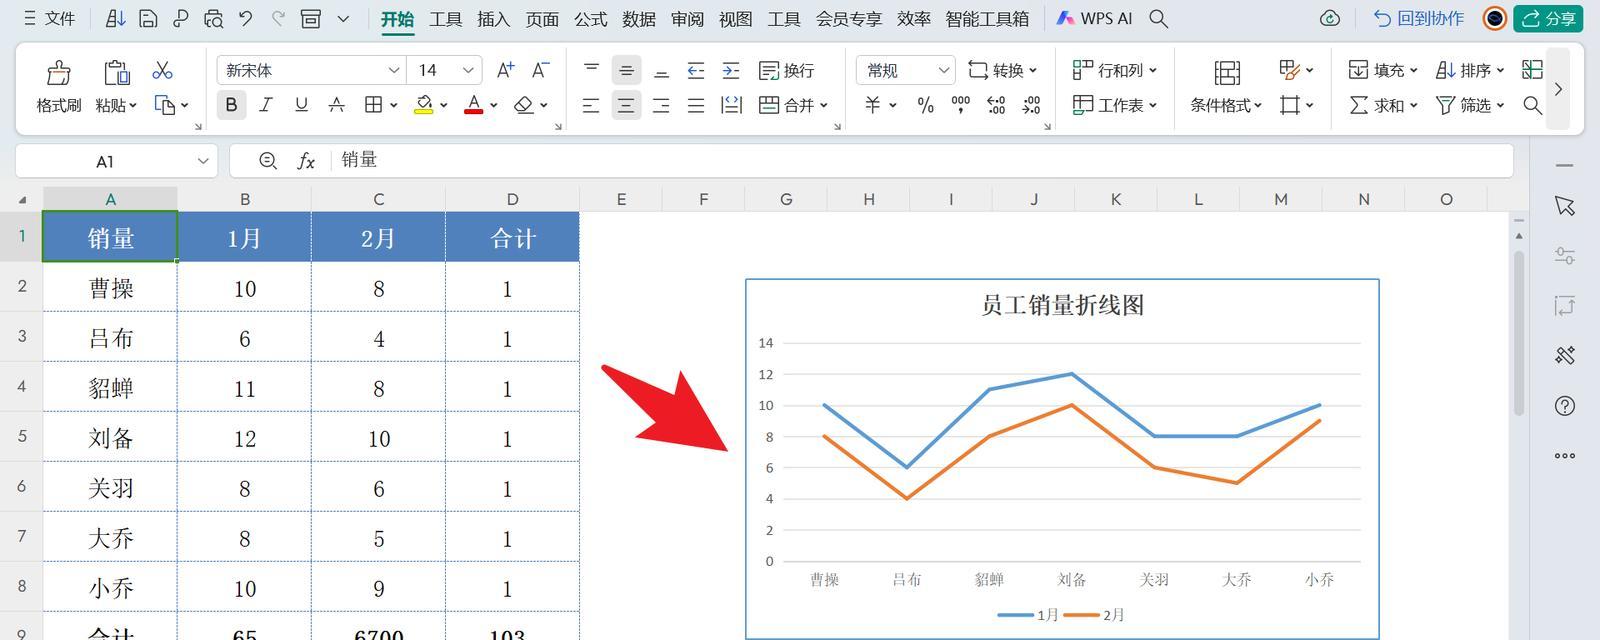This screenshot has height=640, width=1600.
Task: Toggle Bold formatting
Action: (231, 104)
